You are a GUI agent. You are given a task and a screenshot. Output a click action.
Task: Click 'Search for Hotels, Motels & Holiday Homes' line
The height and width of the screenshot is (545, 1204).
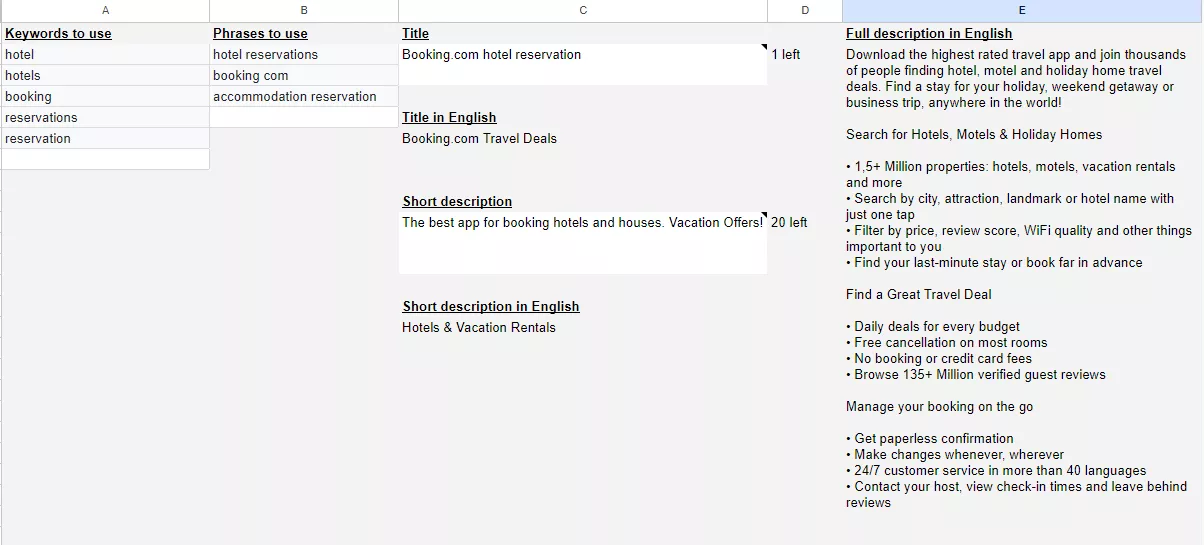pyautogui.click(x=974, y=135)
